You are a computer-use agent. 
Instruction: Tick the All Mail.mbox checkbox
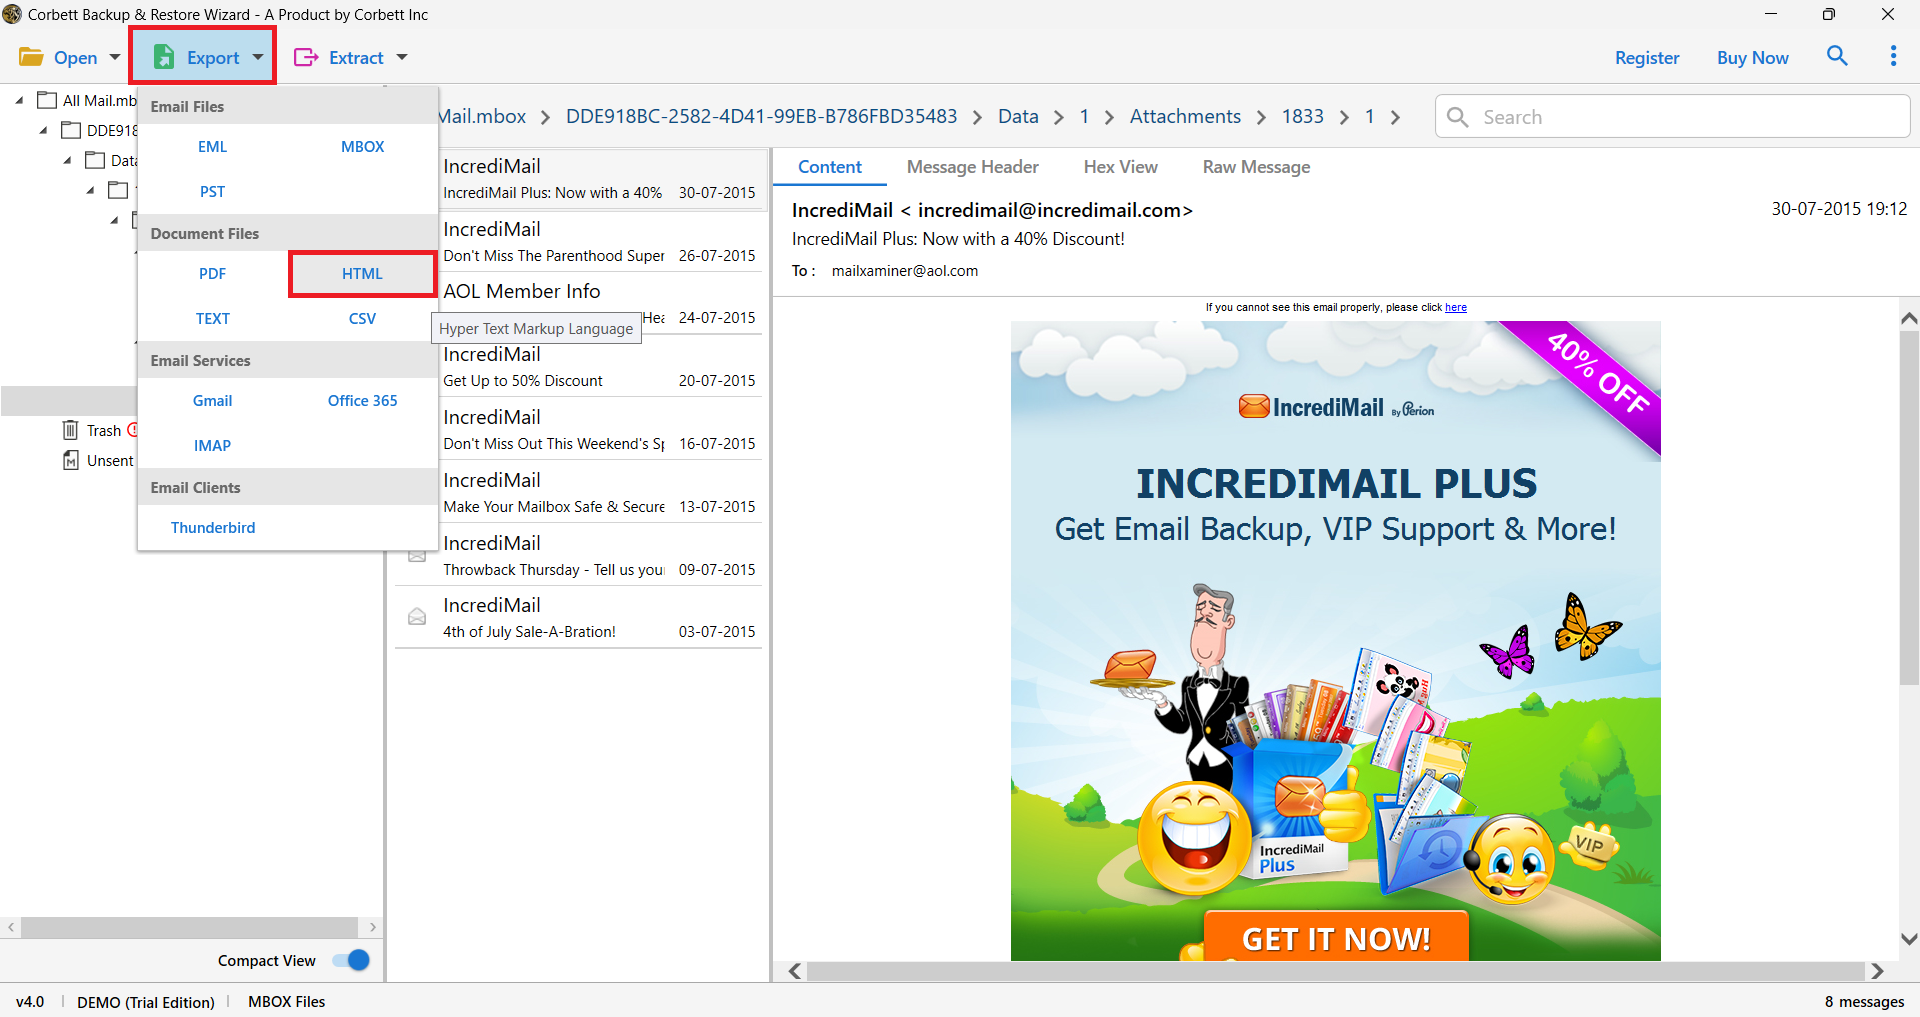[x=47, y=100]
